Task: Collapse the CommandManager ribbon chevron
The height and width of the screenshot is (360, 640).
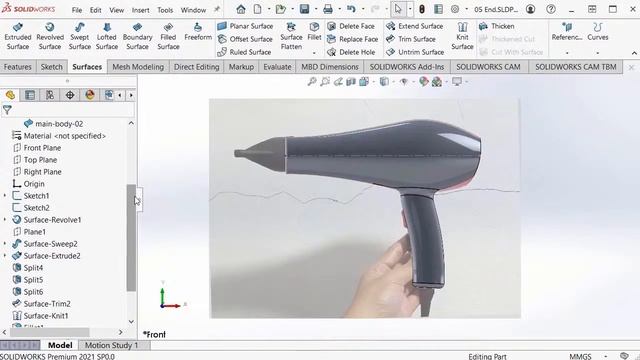Action: click(x=634, y=53)
